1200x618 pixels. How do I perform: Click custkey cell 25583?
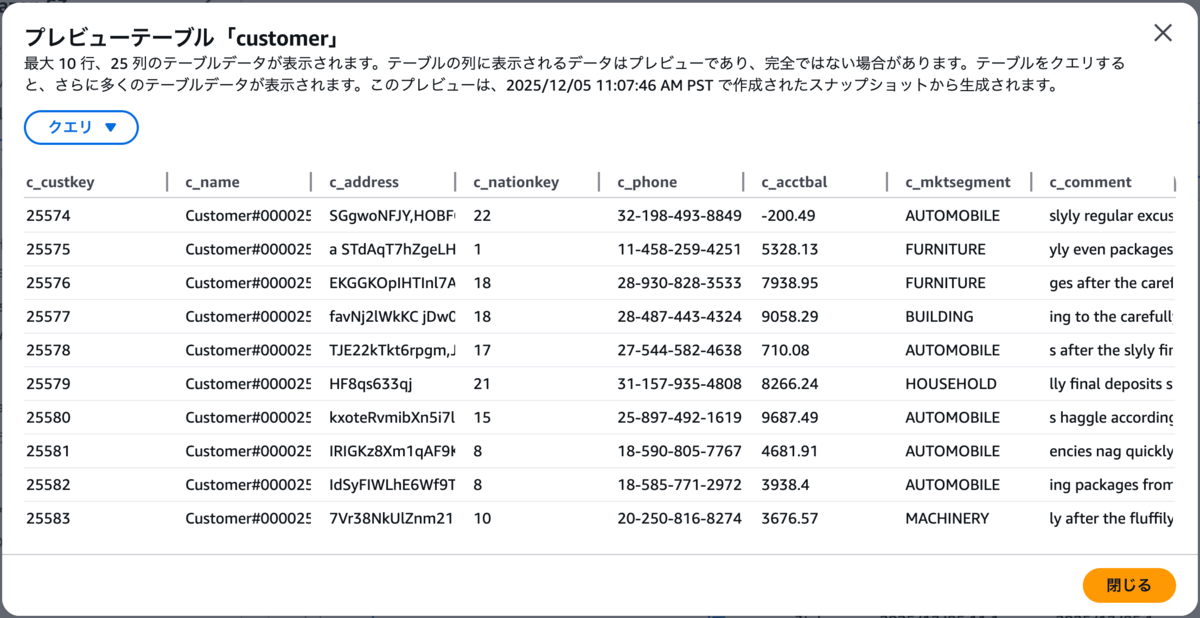pos(48,518)
